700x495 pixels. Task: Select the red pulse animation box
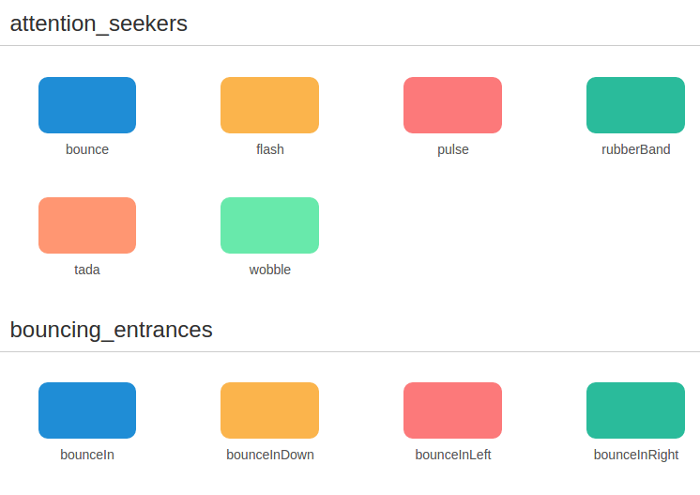point(453,105)
